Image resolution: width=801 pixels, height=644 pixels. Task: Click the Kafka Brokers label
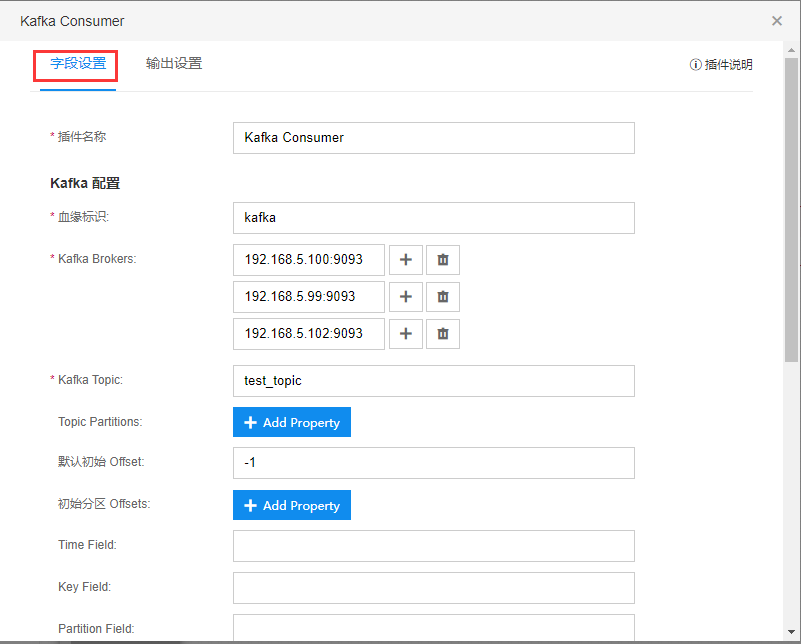click(97, 259)
